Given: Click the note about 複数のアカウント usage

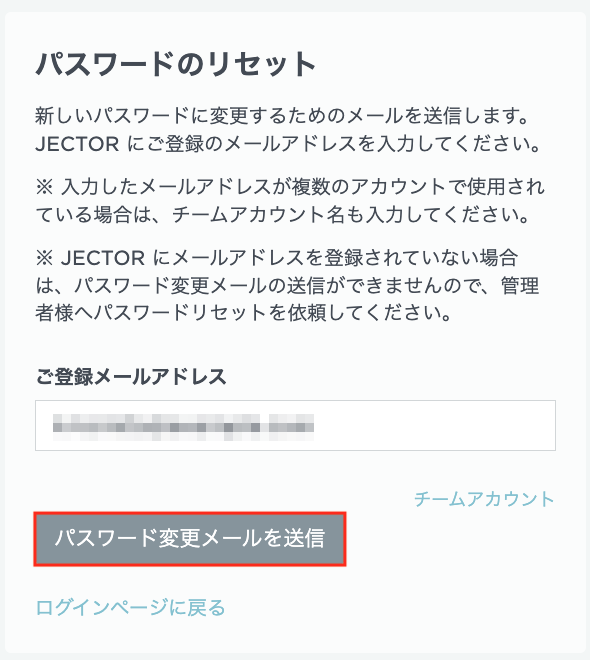Looking at the screenshot, I should [x=290, y=186].
